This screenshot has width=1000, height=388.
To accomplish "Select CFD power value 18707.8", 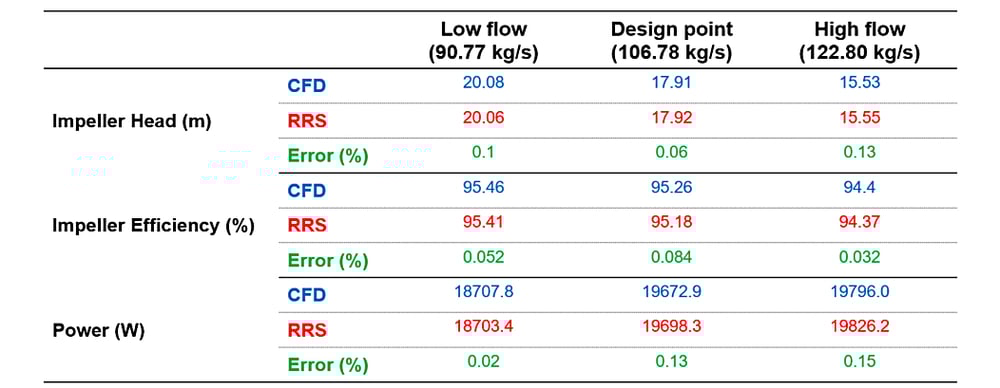I will click(x=483, y=292).
